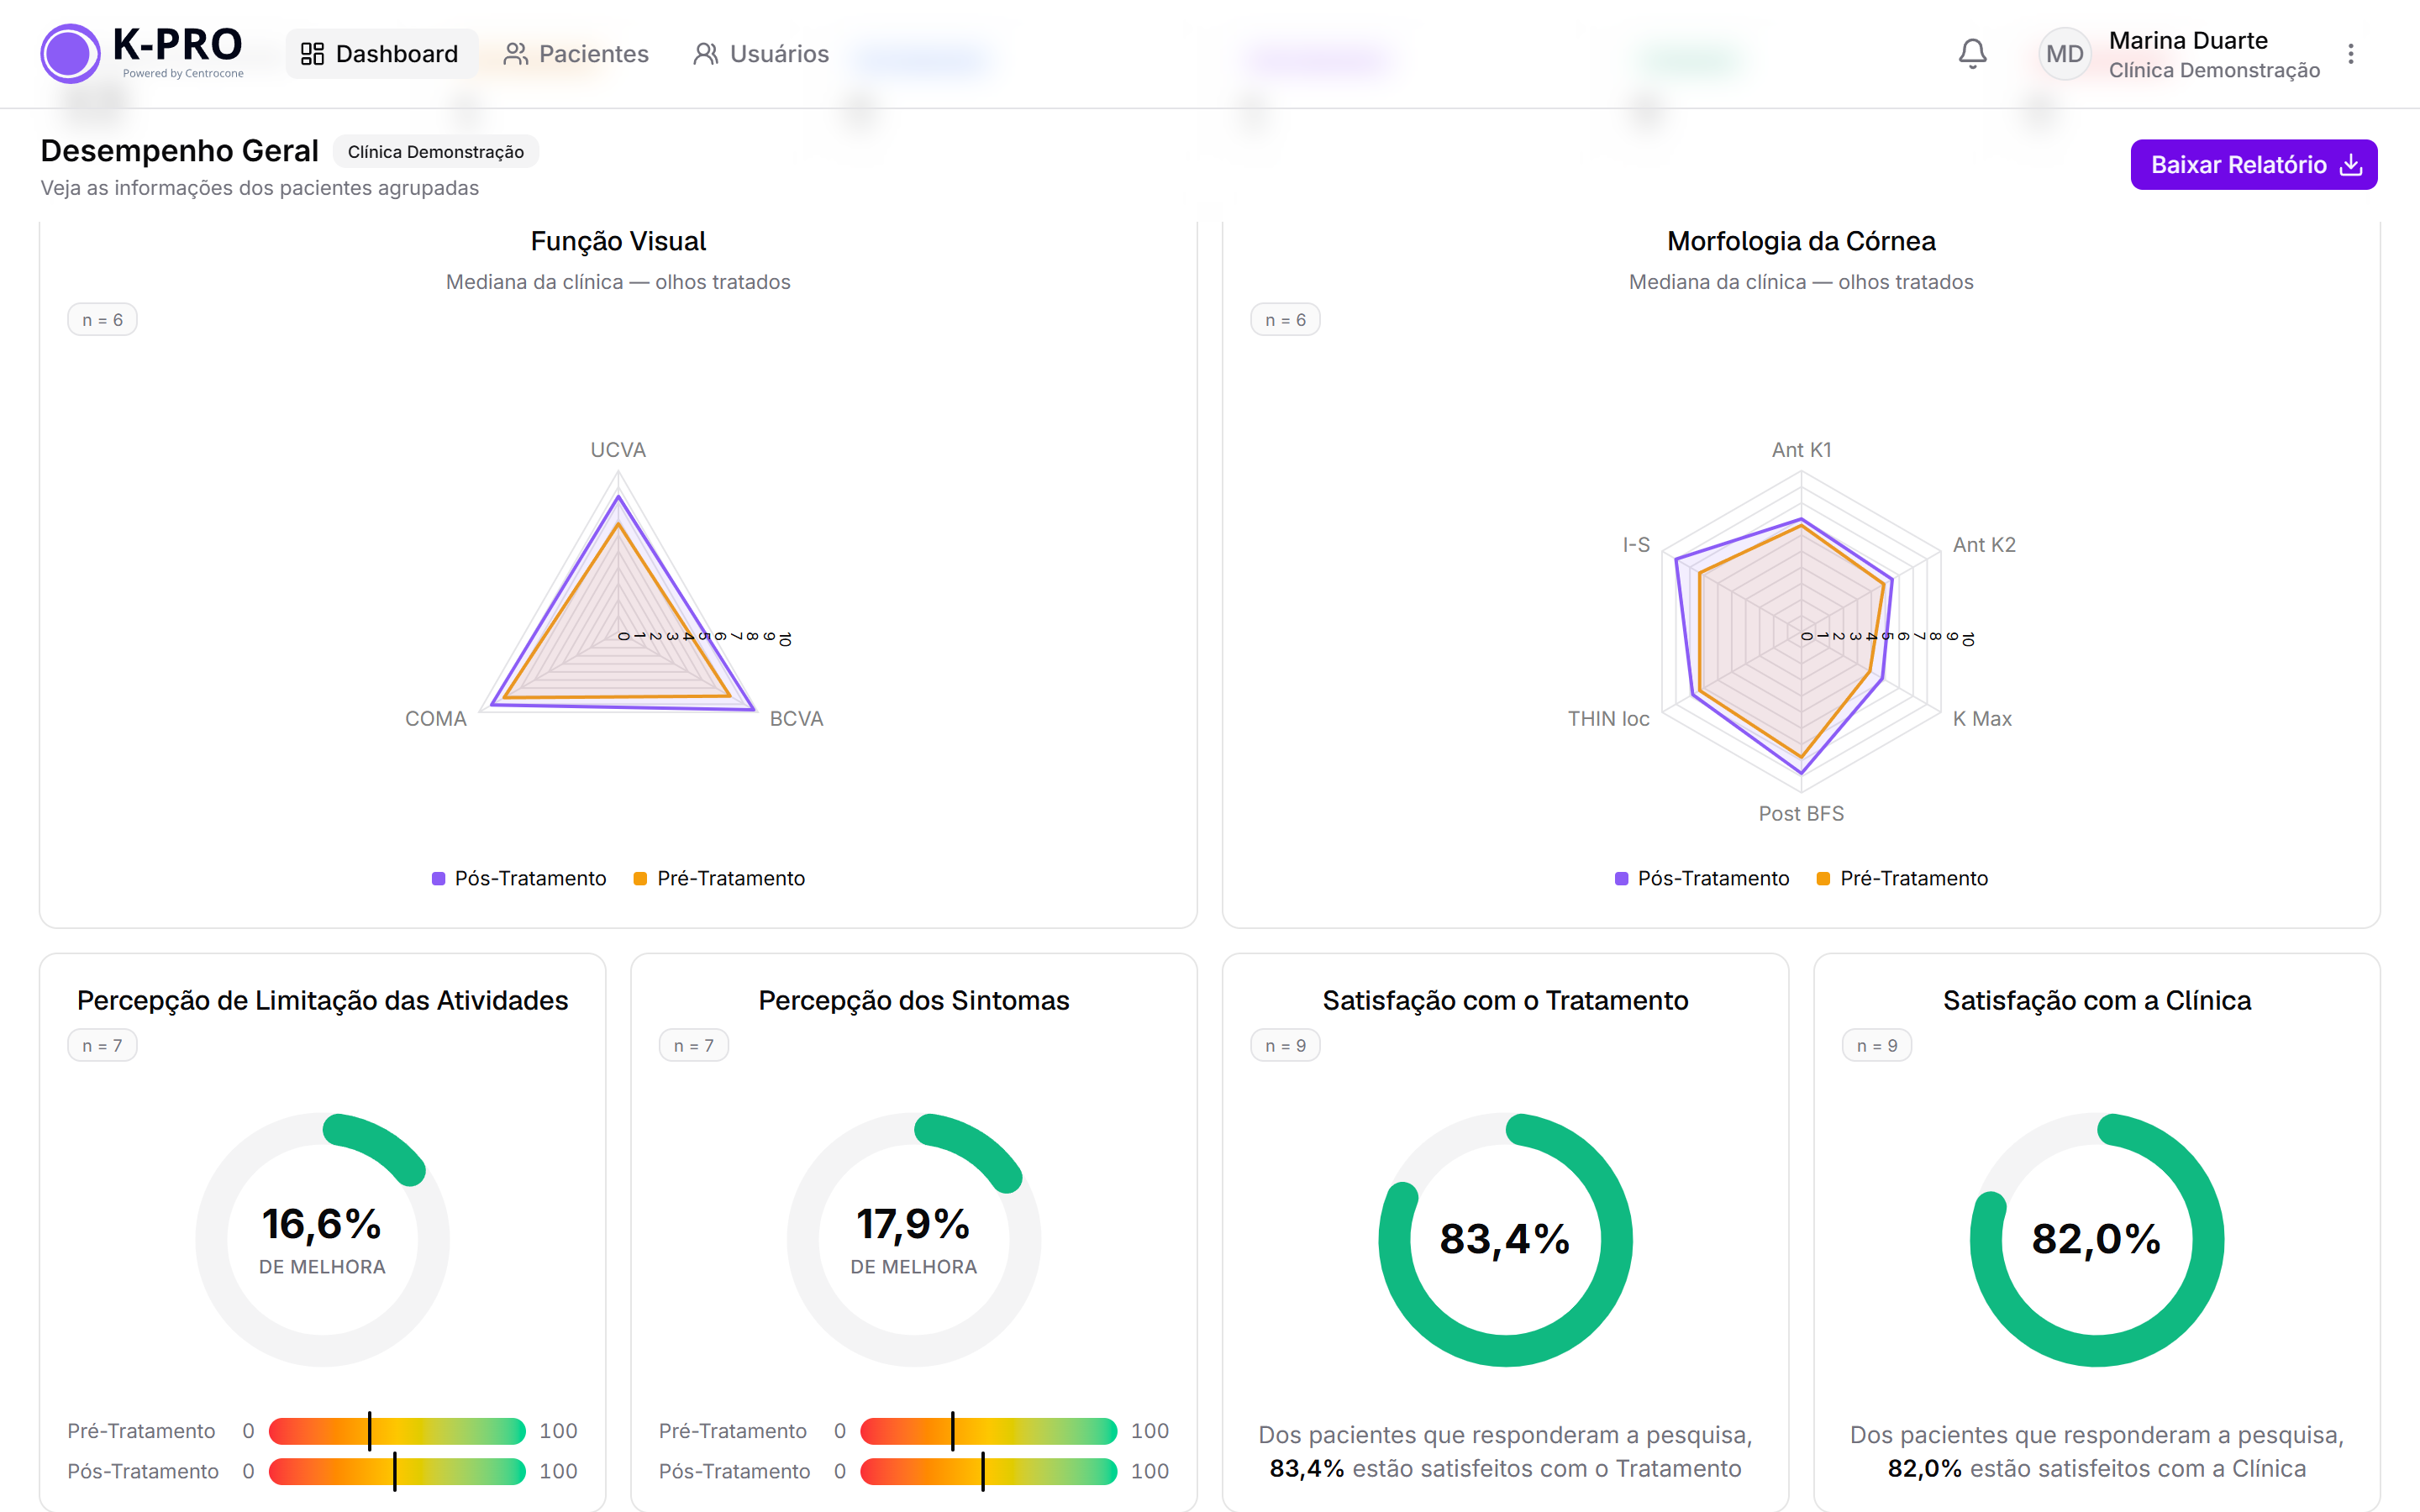Click the 82,0% clinic satisfaction donut
The width and height of the screenshot is (2420, 1512).
(2096, 1239)
